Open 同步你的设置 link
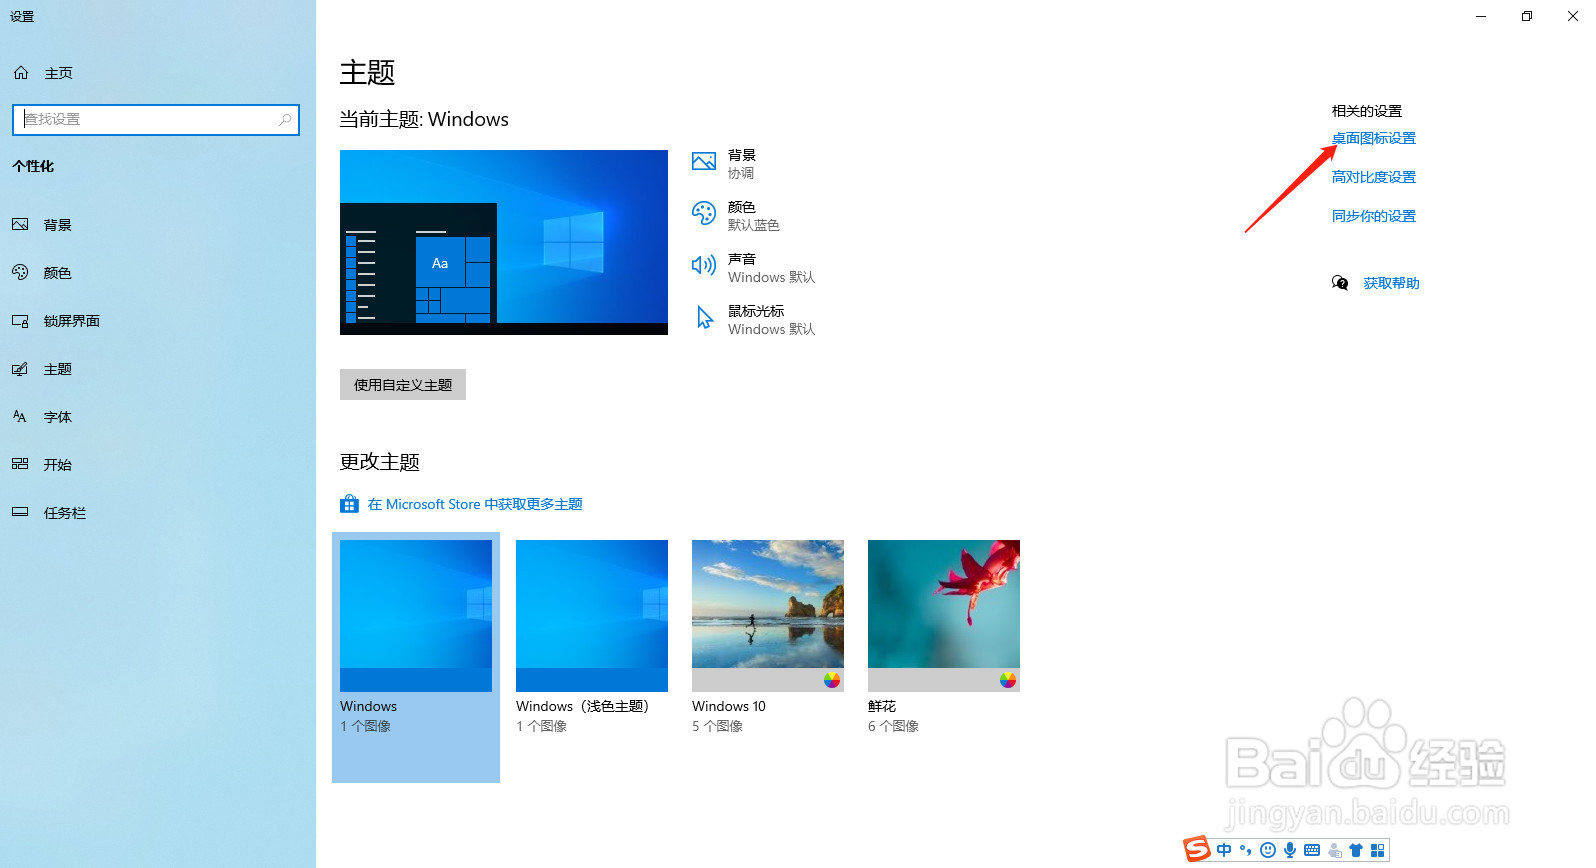 [1374, 216]
